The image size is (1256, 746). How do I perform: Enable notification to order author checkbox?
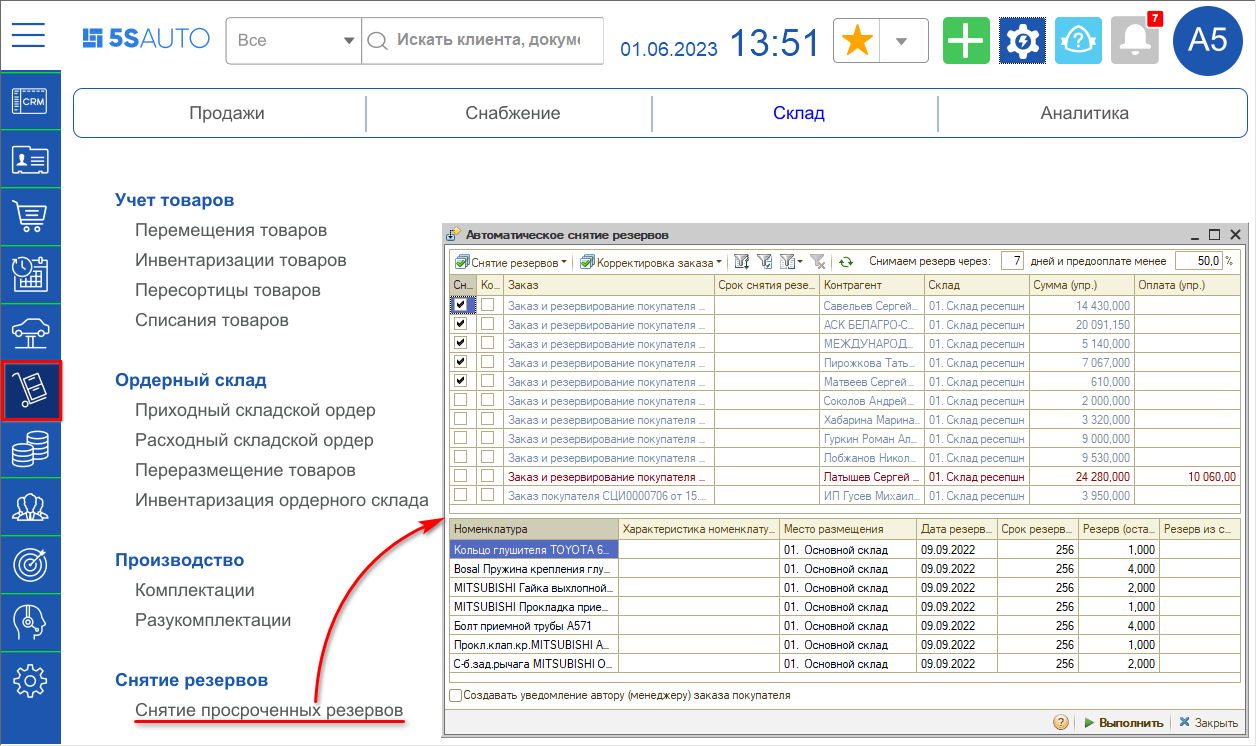pyautogui.click(x=456, y=695)
